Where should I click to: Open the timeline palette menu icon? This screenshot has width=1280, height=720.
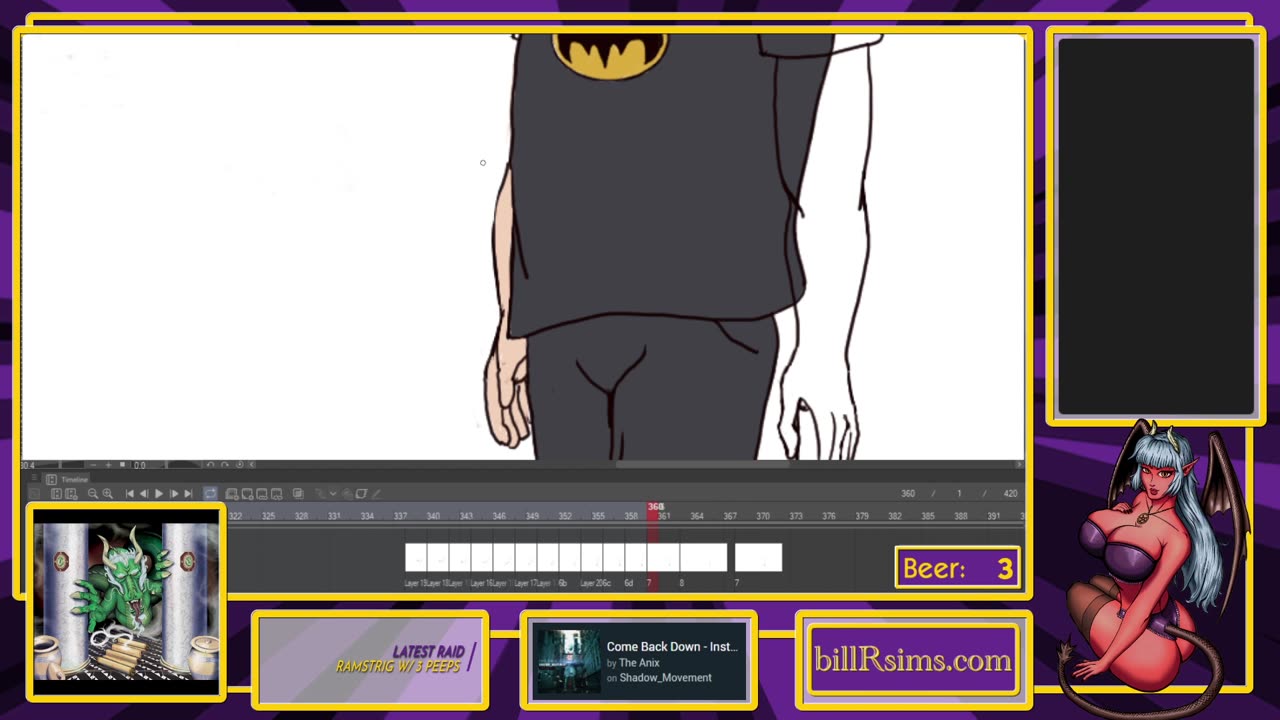point(34,478)
